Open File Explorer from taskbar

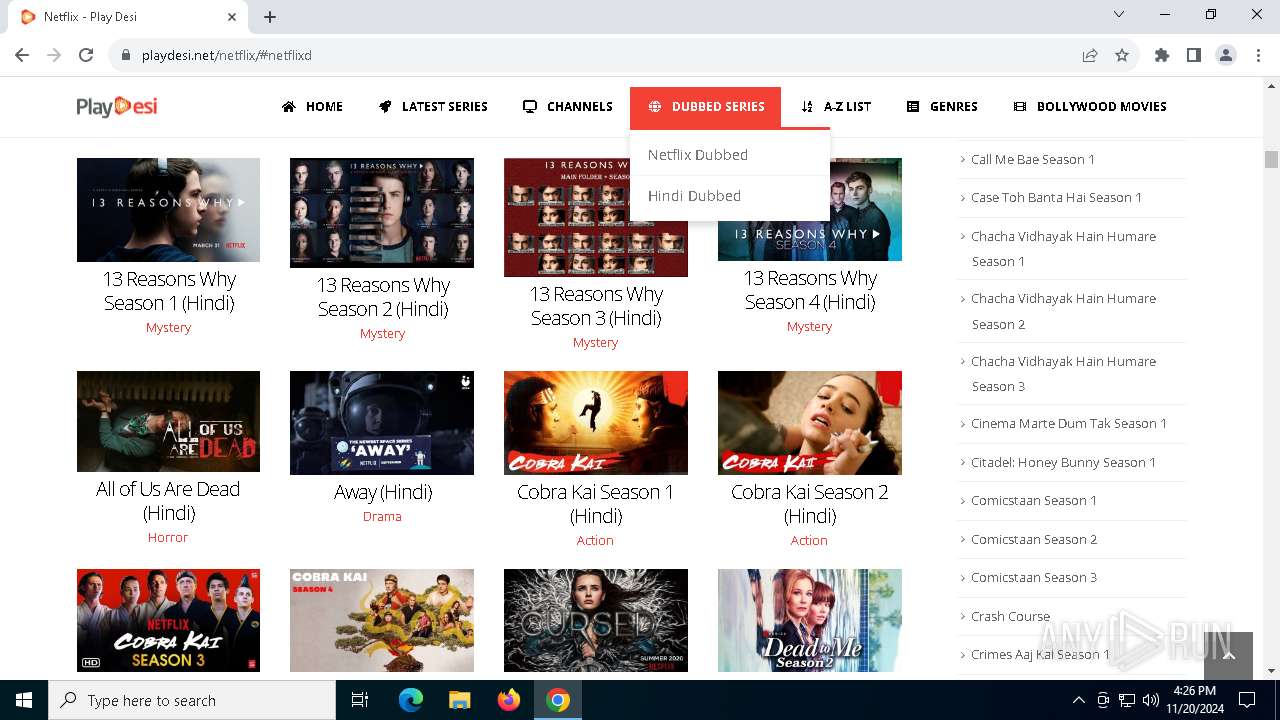(460, 700)
